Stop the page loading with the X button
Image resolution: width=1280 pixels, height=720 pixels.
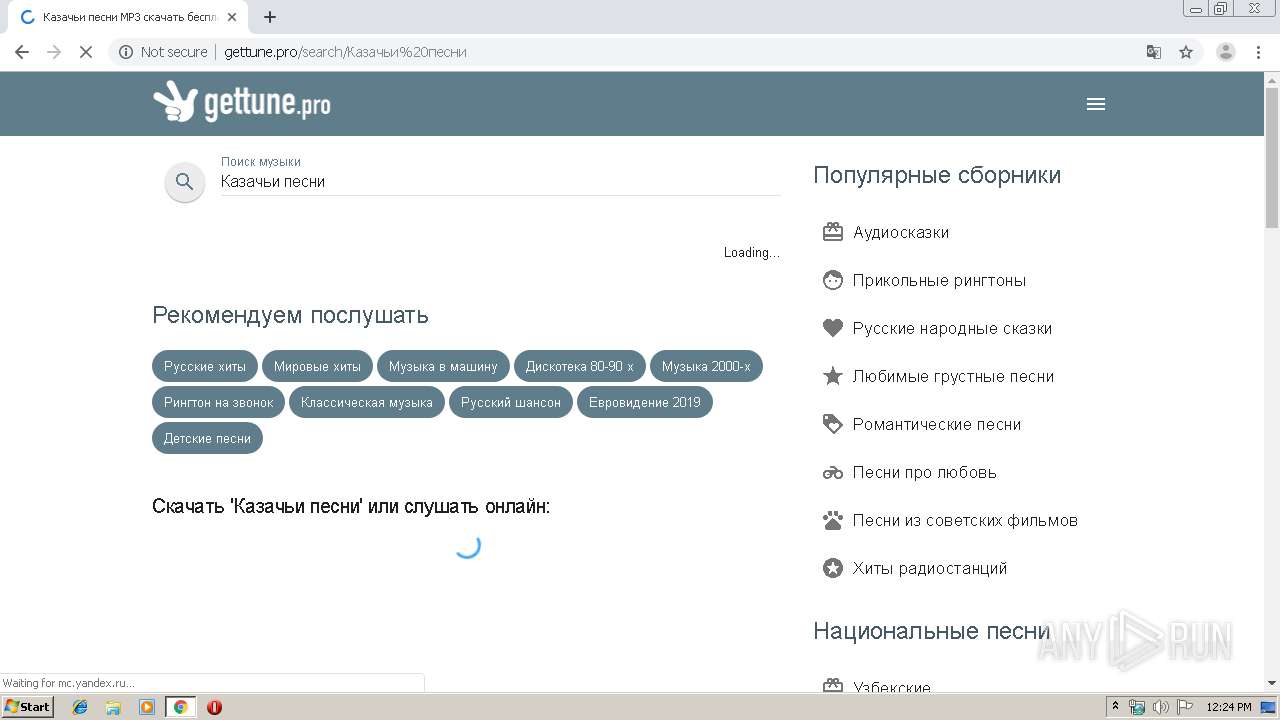pos(86,52)
